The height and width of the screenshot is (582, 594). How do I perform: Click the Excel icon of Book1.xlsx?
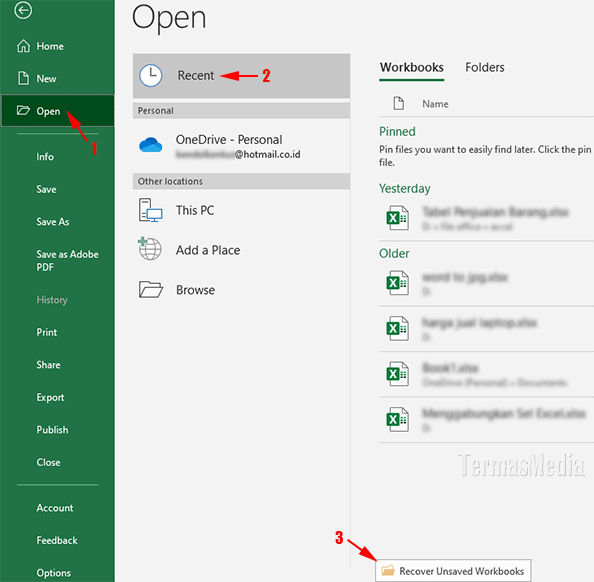tap(397, 374)
